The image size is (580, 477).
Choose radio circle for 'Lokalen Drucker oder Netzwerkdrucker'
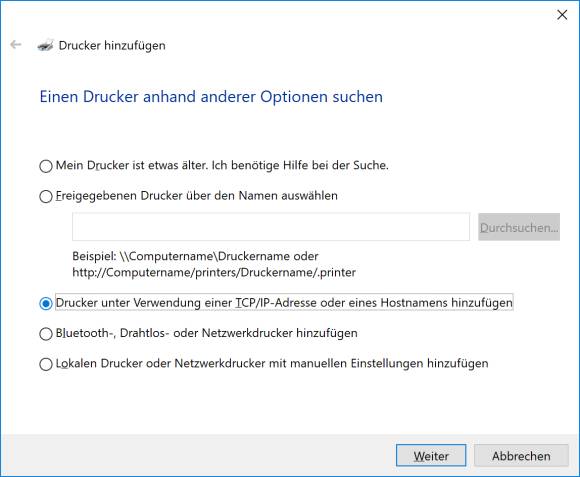click(46, 364)
